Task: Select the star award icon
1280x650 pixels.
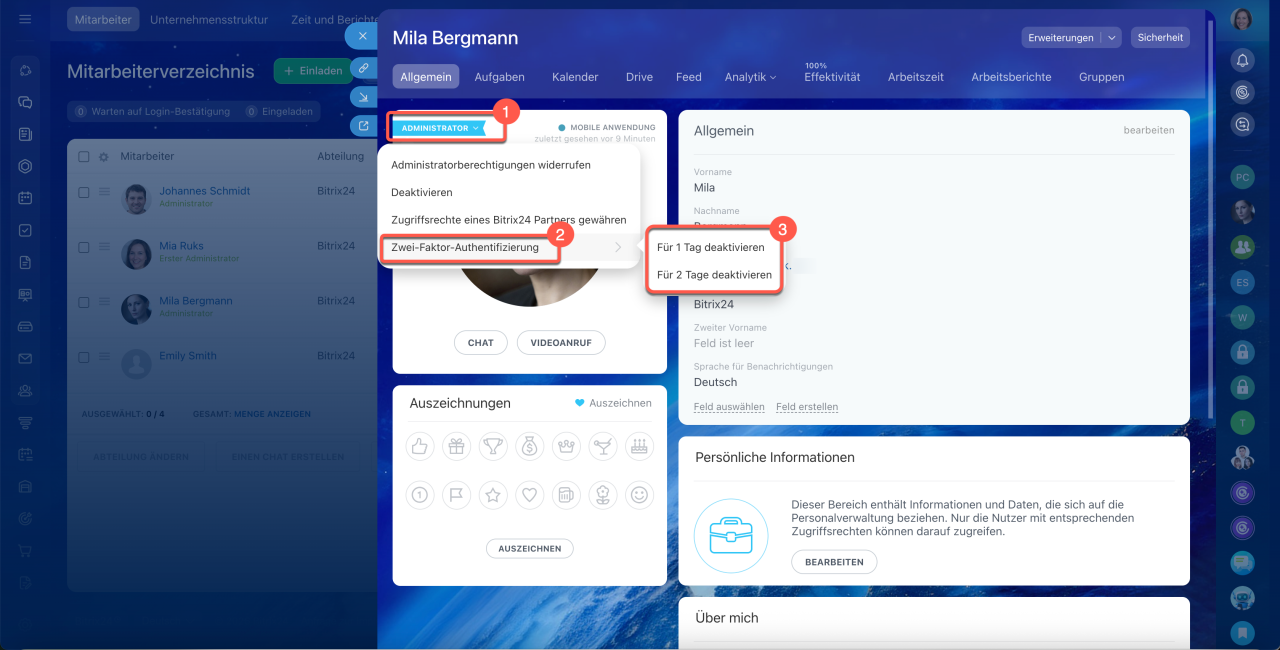Action: [493, 493]
